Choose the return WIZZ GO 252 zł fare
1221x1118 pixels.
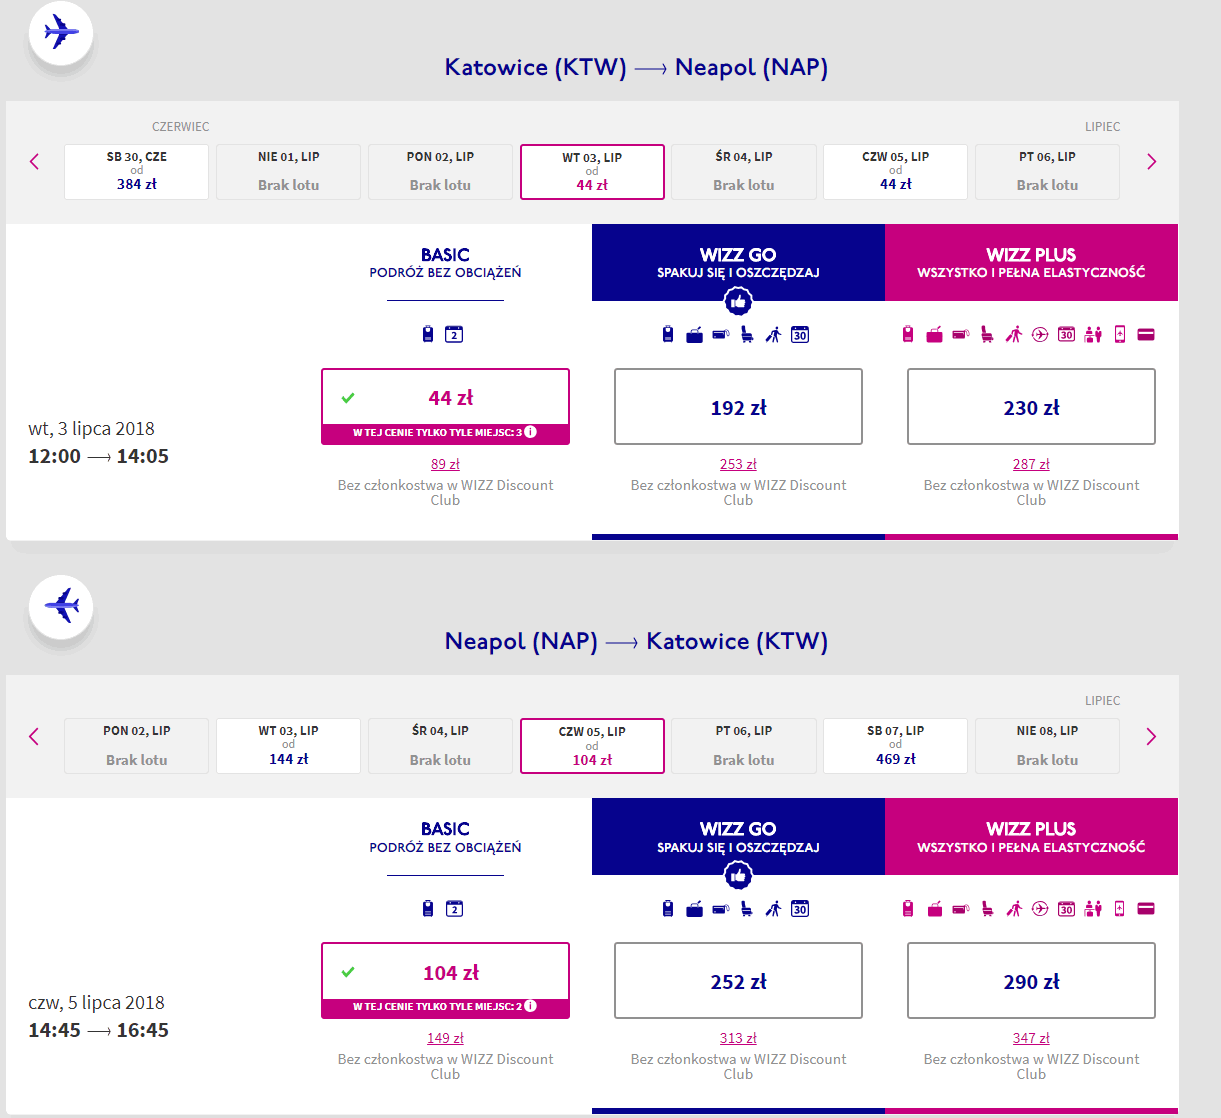(x=738, y=981)
